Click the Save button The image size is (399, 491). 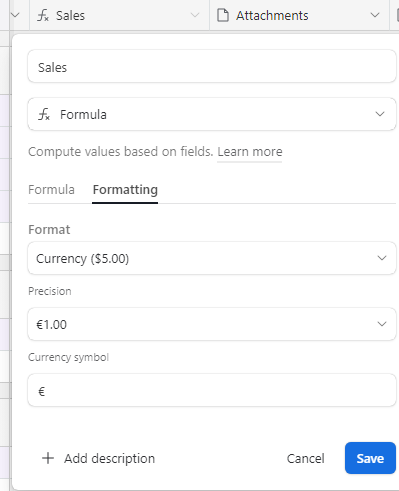(370, 458)
